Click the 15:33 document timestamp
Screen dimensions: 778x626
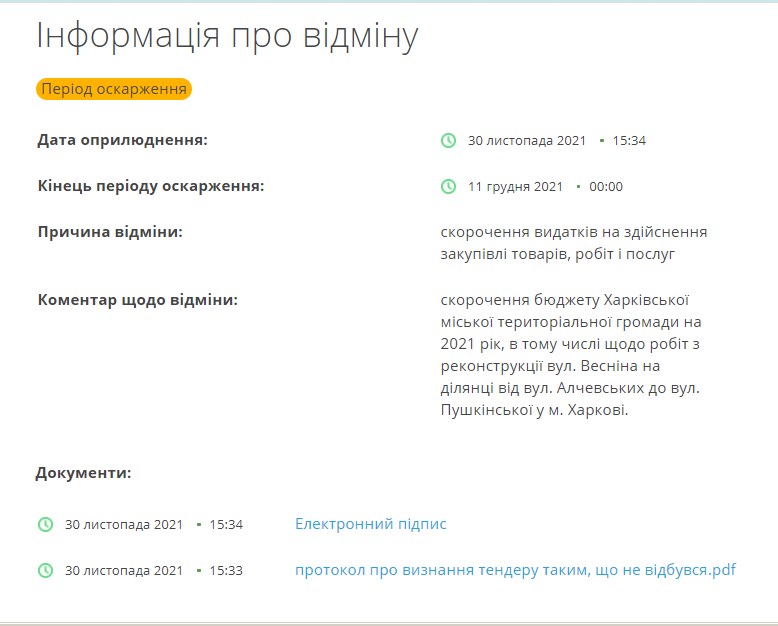tap(226, 571)
